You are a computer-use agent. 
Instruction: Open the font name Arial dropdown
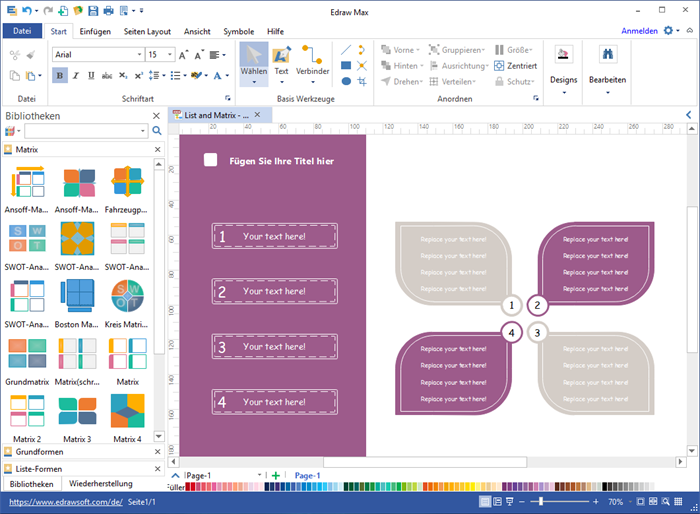138,54
